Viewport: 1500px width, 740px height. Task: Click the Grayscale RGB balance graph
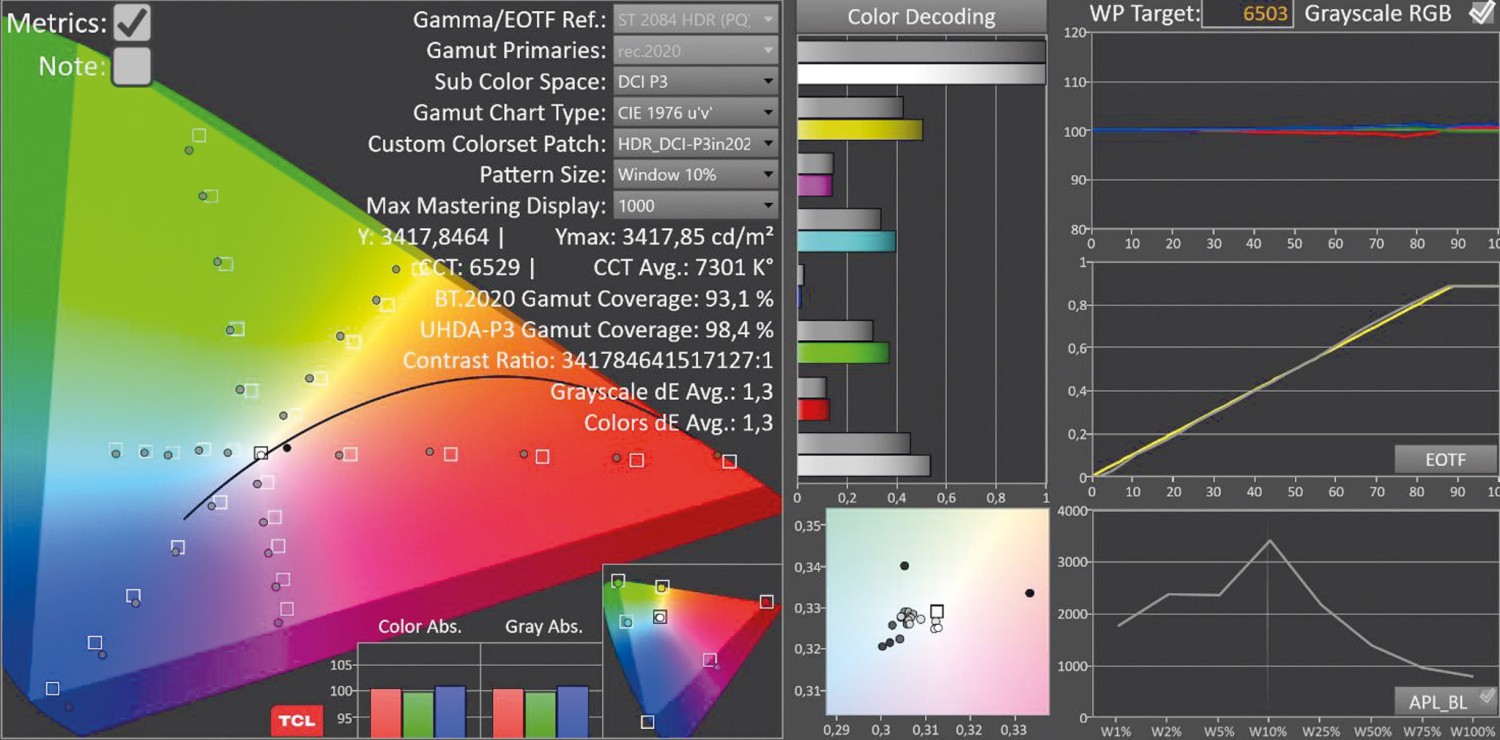tap(1294, 130)
